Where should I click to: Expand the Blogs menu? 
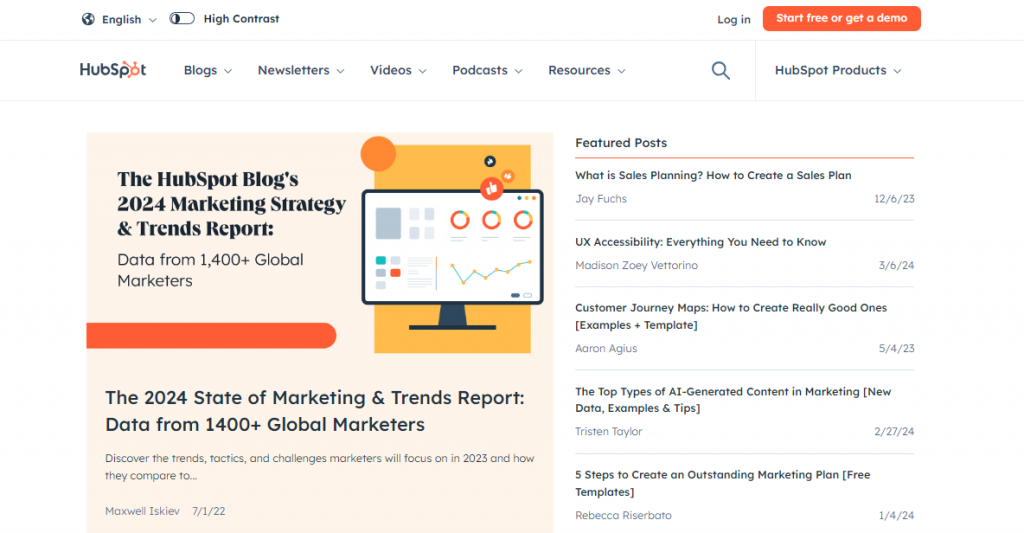(208, 71)
